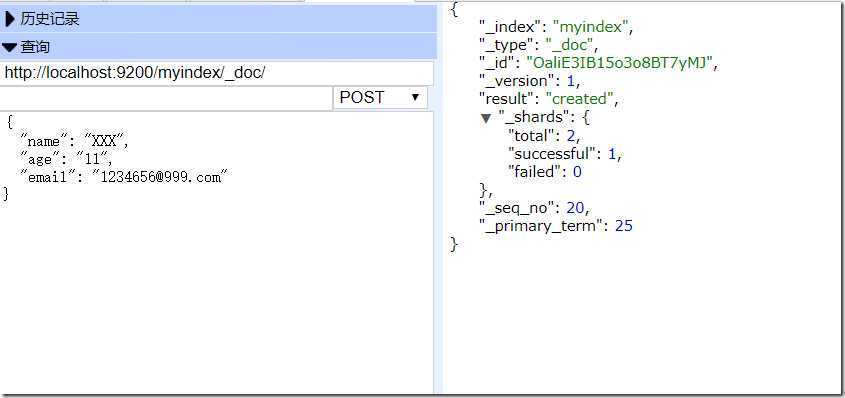845x398 pixels.
Task: Select the "_primary_term": 25 line
Action: coord(556,226)
